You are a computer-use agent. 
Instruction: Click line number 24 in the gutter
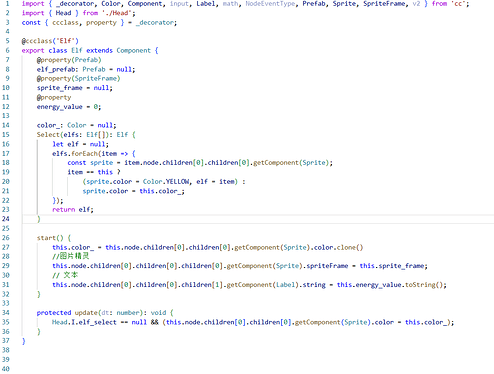pyautogui.click(x=6, y=219)
